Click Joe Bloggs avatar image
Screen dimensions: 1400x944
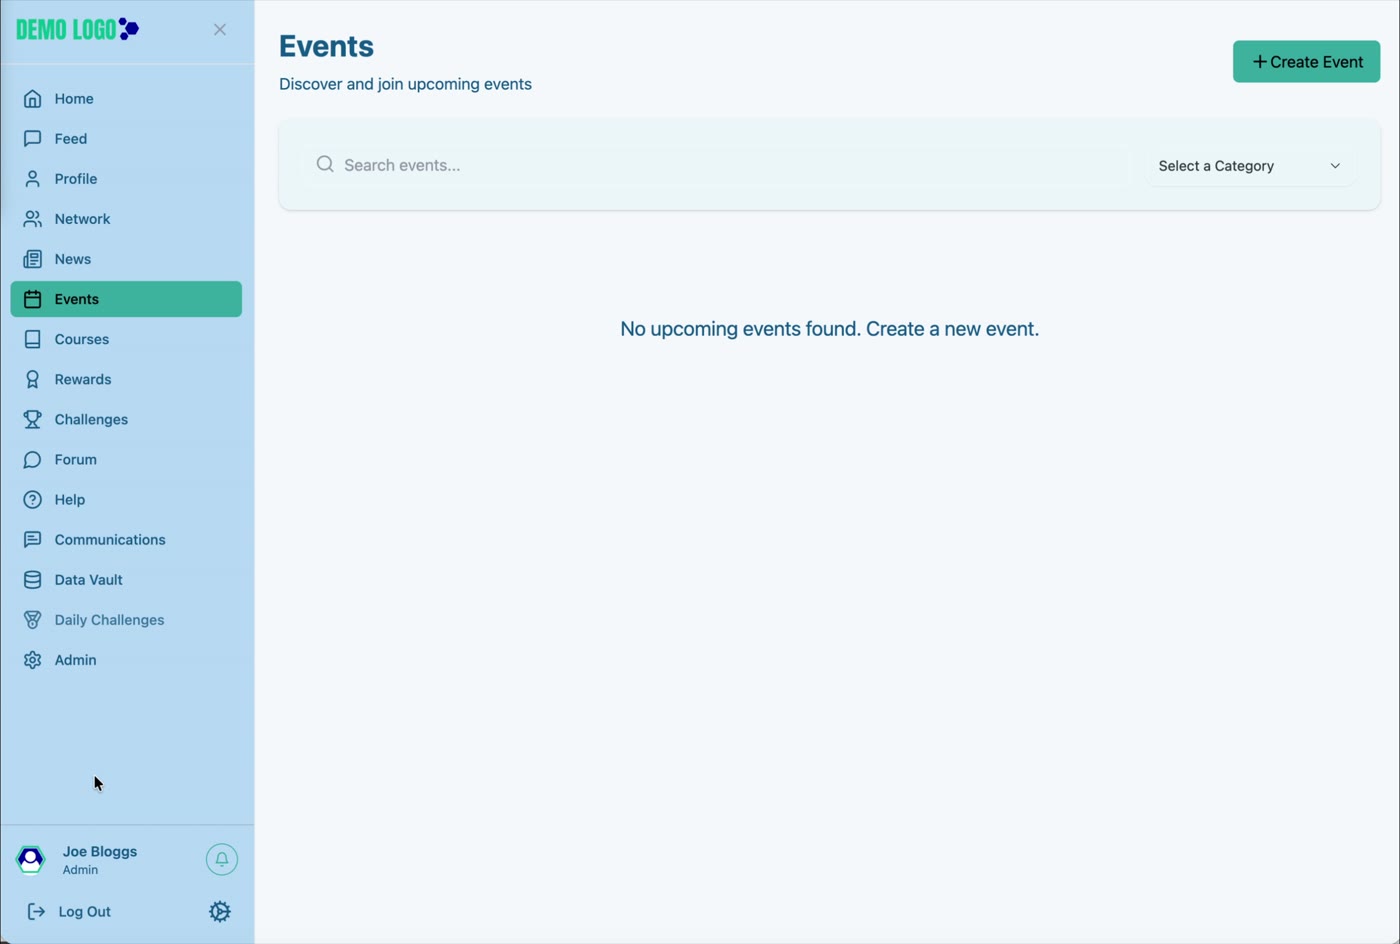point(31,859)
